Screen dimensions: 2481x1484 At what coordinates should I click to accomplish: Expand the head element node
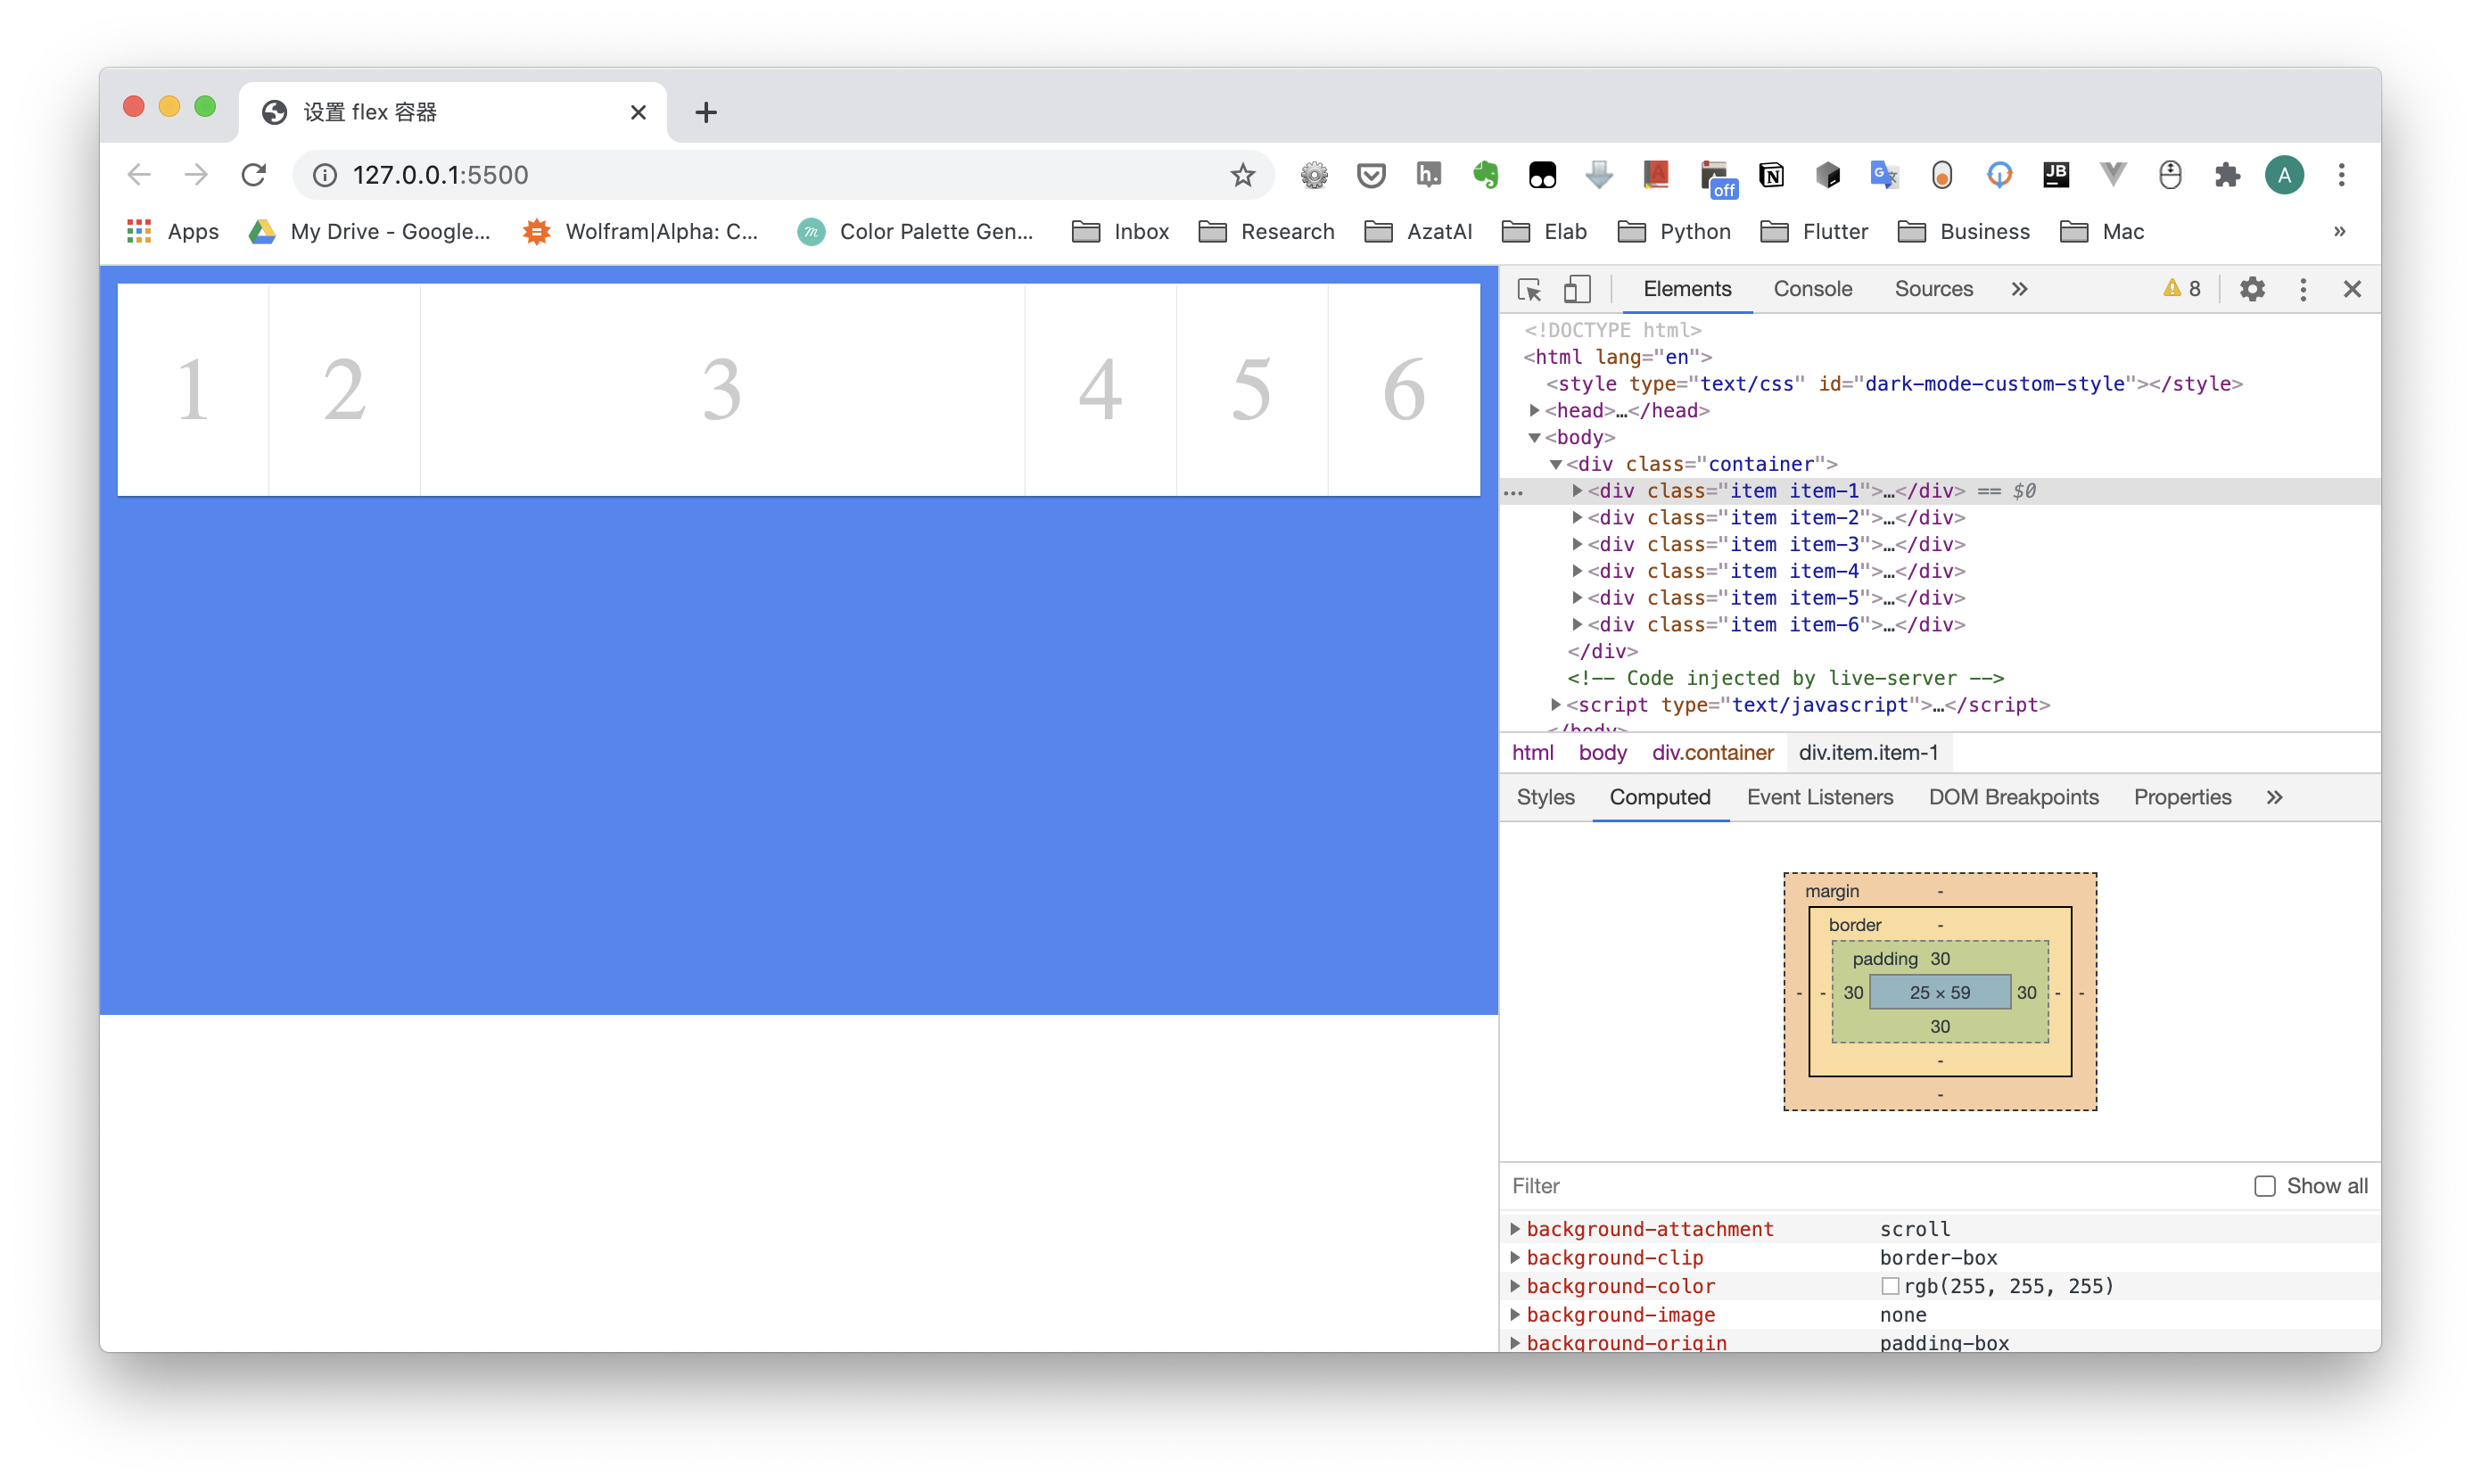[x=1534, y=410]
